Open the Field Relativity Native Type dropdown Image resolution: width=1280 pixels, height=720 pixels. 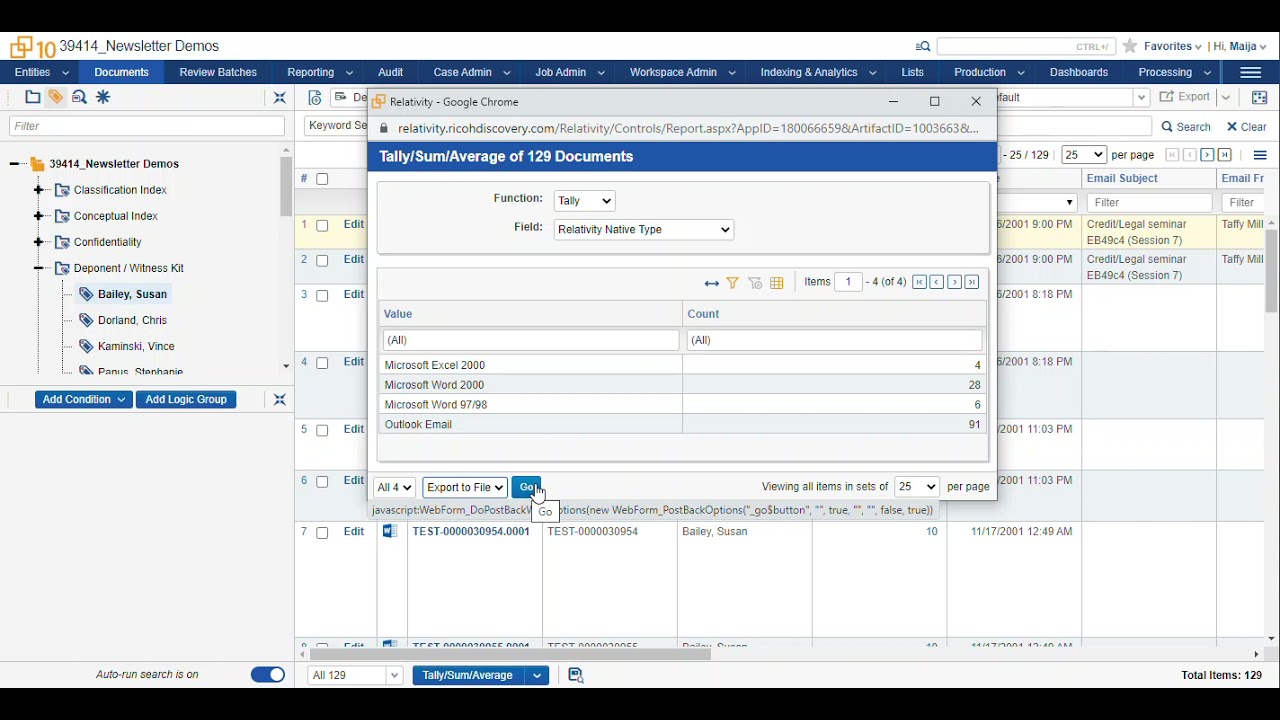[x=644, y=230]
